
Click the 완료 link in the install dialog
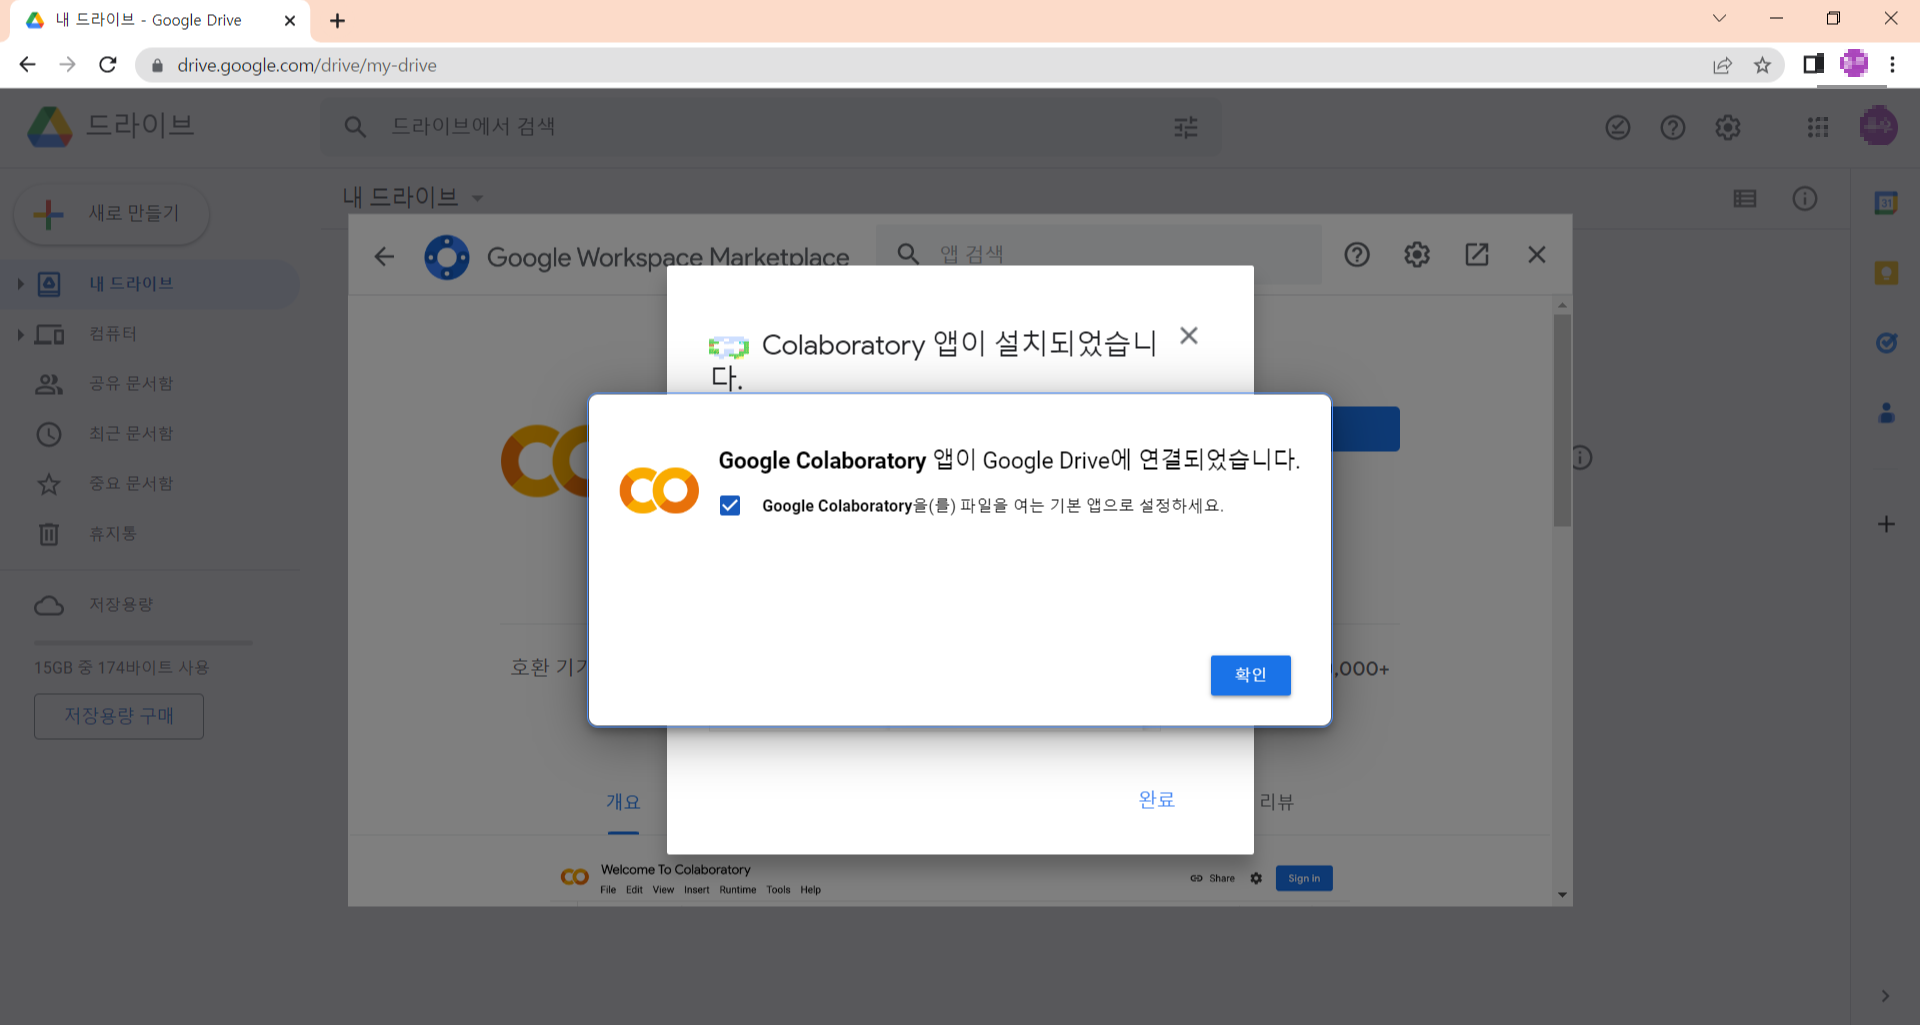(x=1156, y=800)
